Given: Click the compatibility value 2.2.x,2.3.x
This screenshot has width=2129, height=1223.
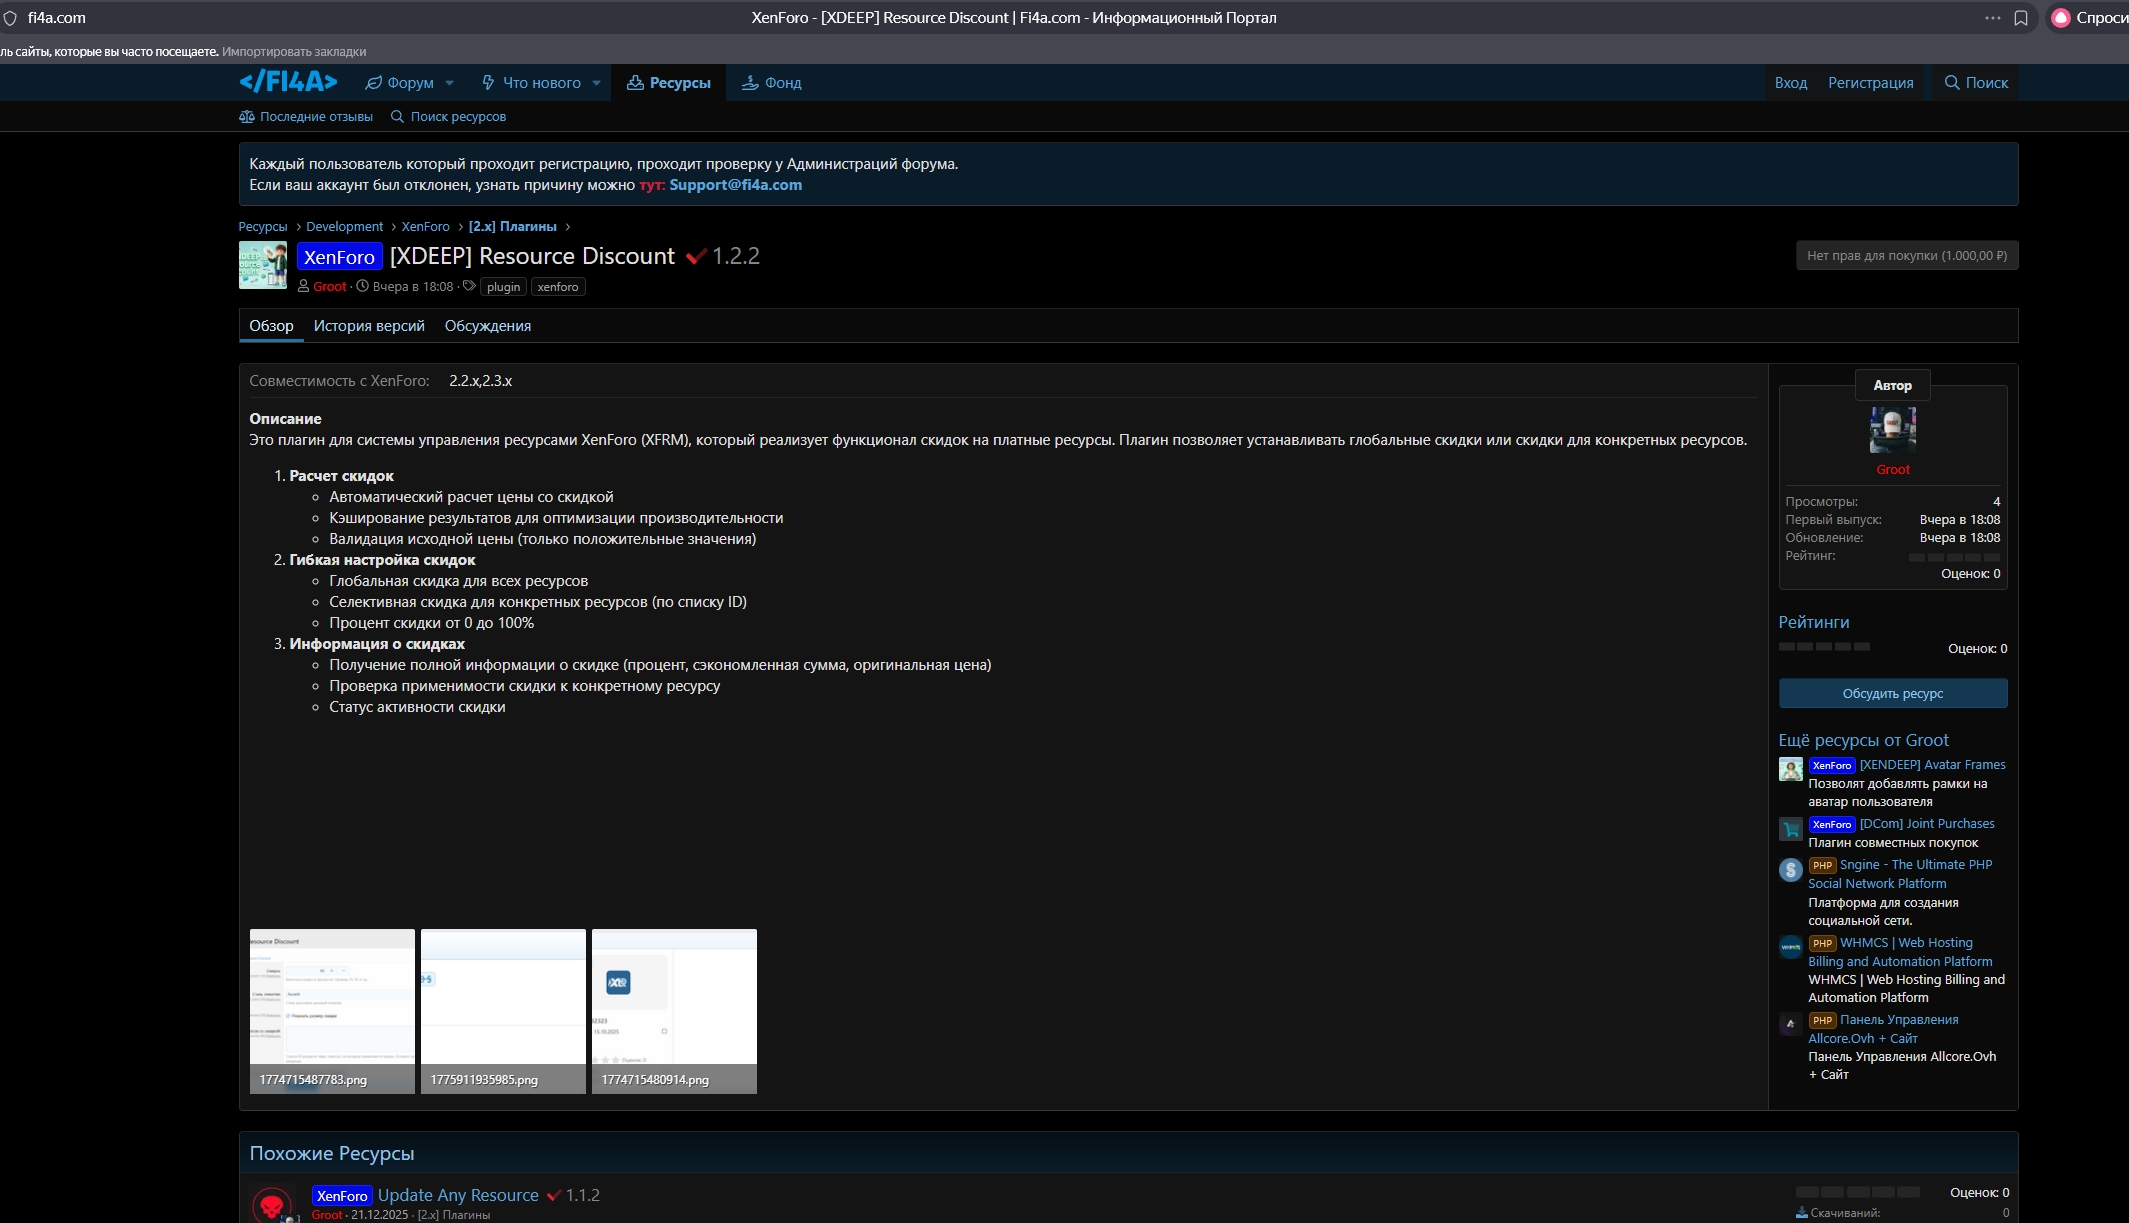Looking at the screenshot, I should tap(480, 381).
